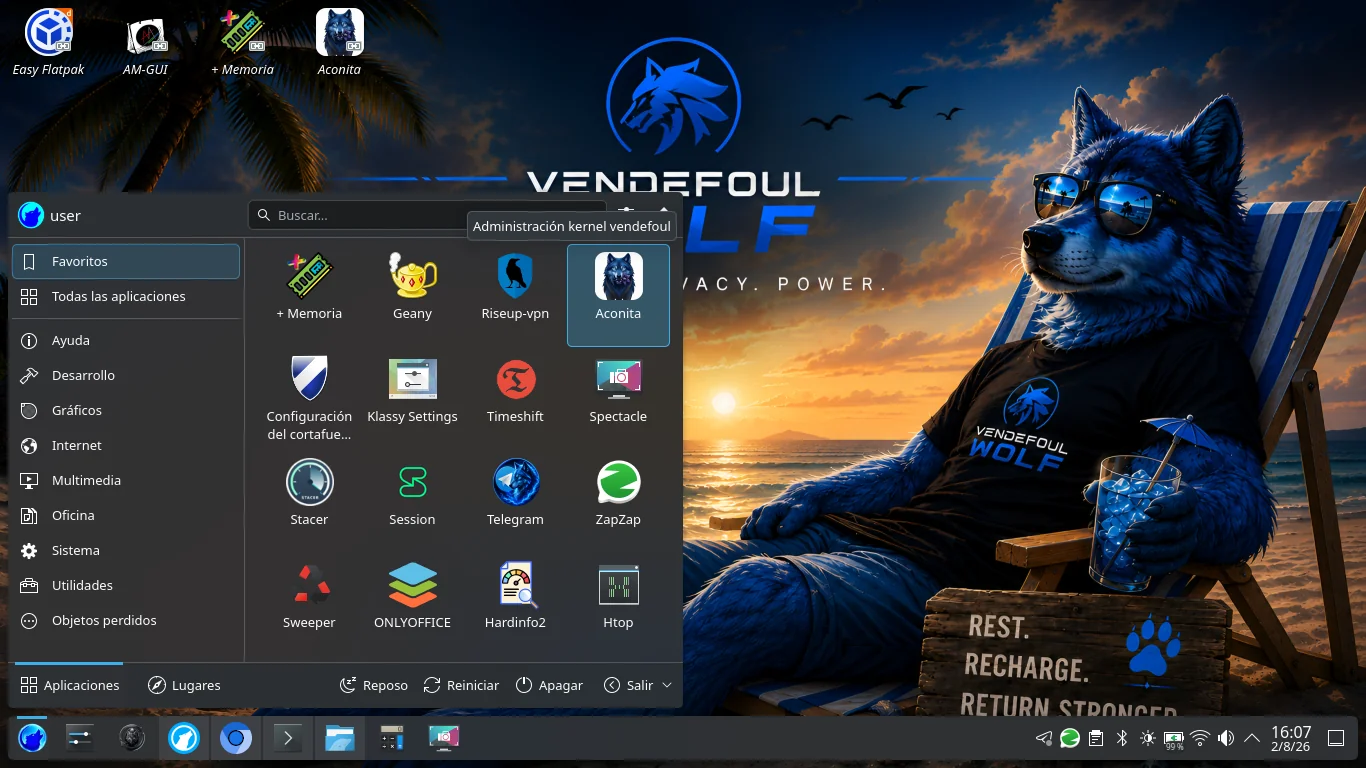
Task: Expand the hidden system tray icons arrow
Action: 1252,739
